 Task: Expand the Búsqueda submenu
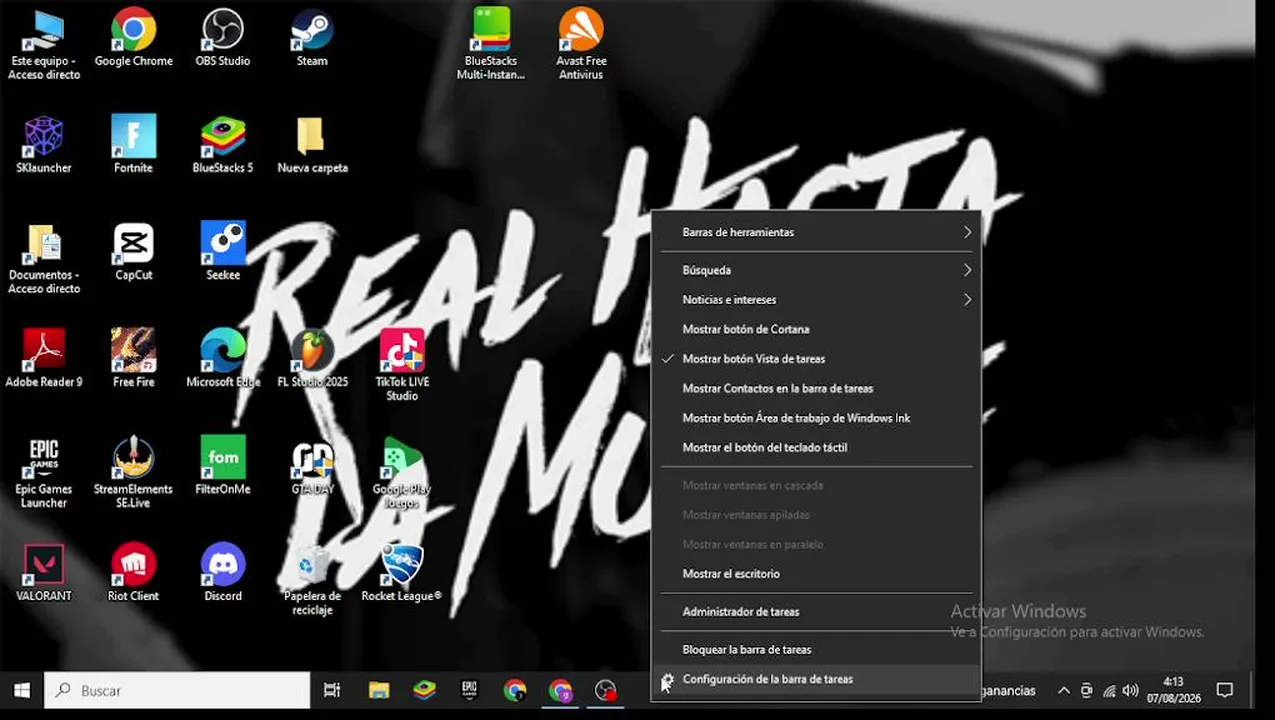(816, 270)
